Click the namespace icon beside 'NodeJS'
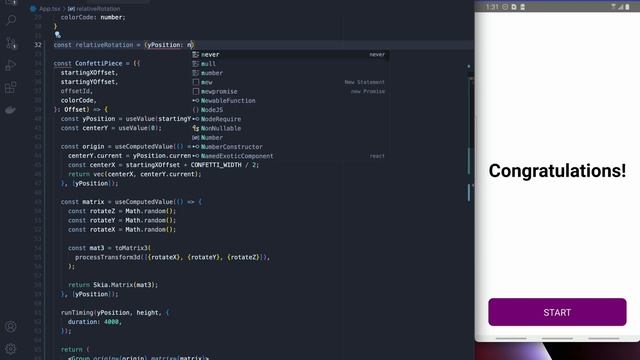Image resolution: width=640 pixels, height=360 pixels. click(196, 110)
